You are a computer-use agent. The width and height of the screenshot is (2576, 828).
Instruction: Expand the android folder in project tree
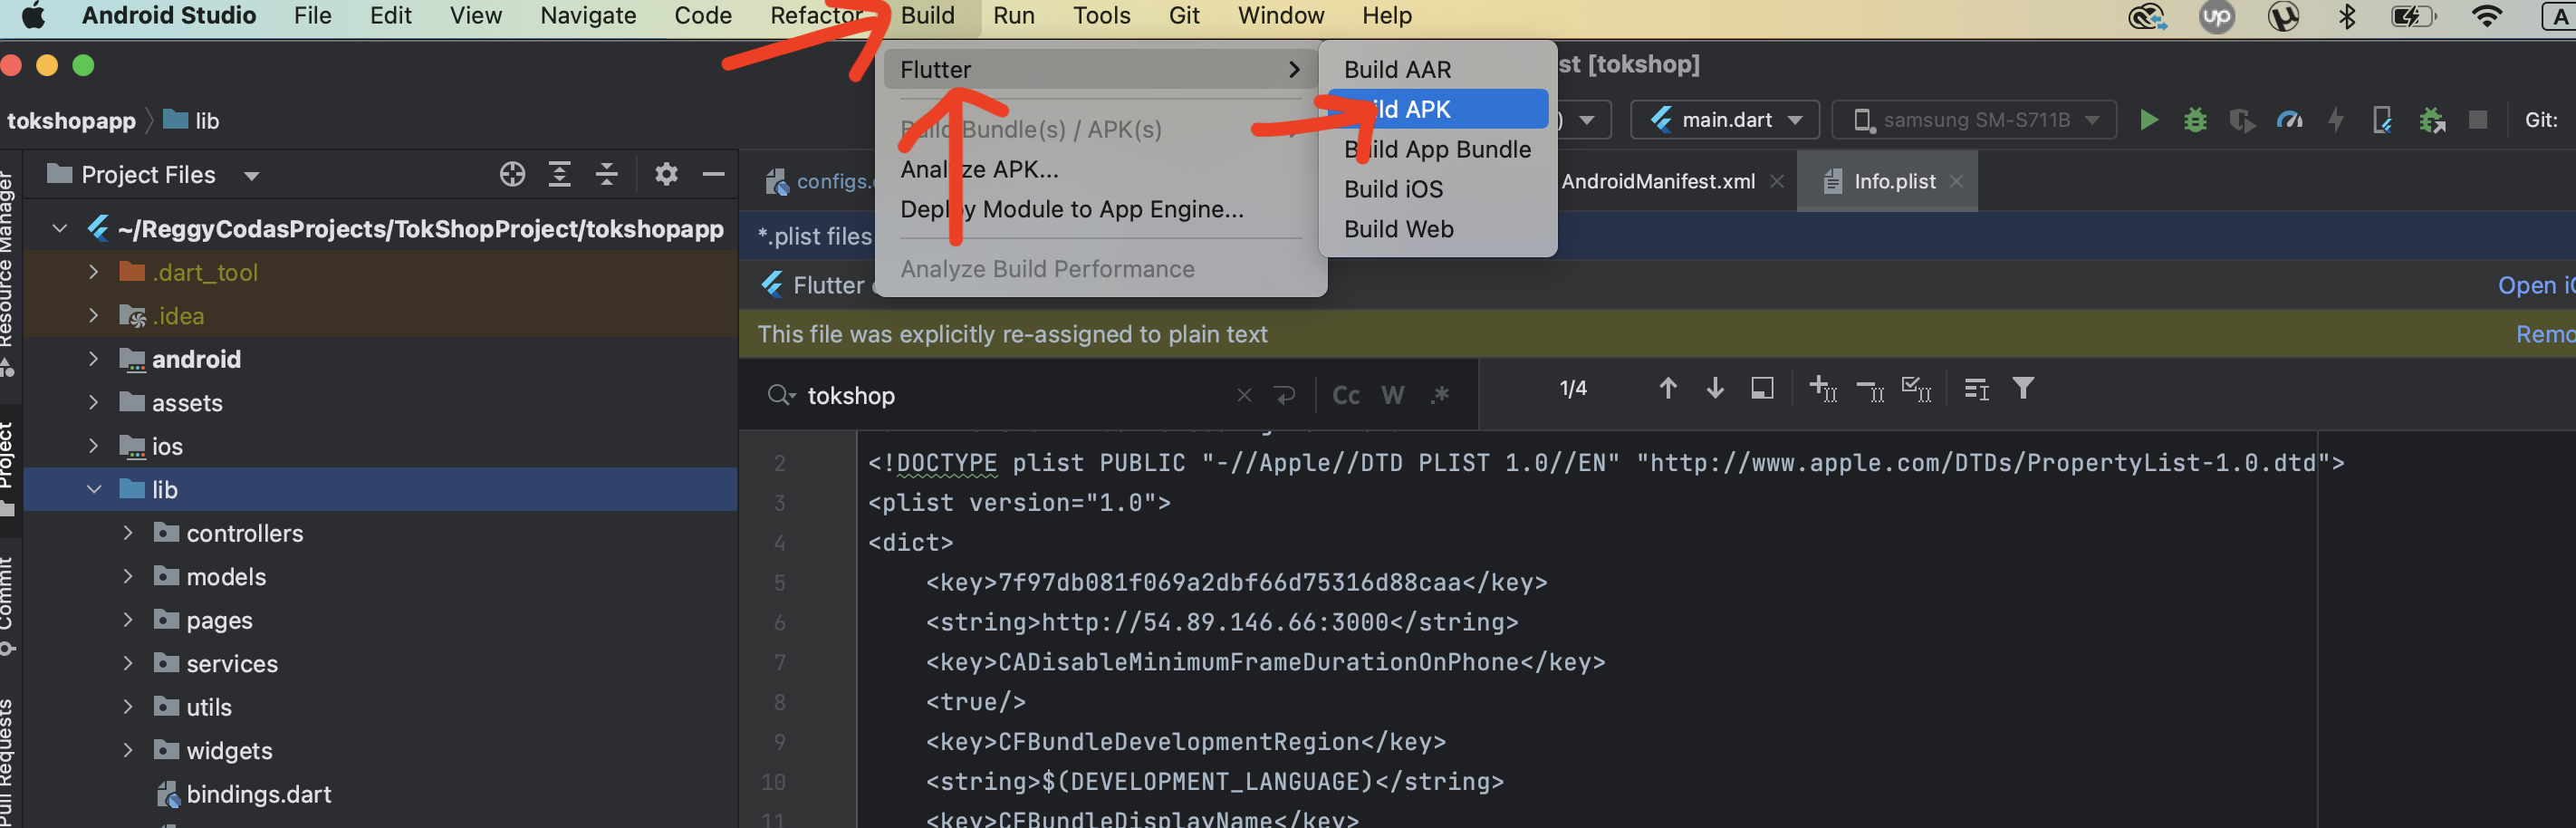tap(94, 359)
